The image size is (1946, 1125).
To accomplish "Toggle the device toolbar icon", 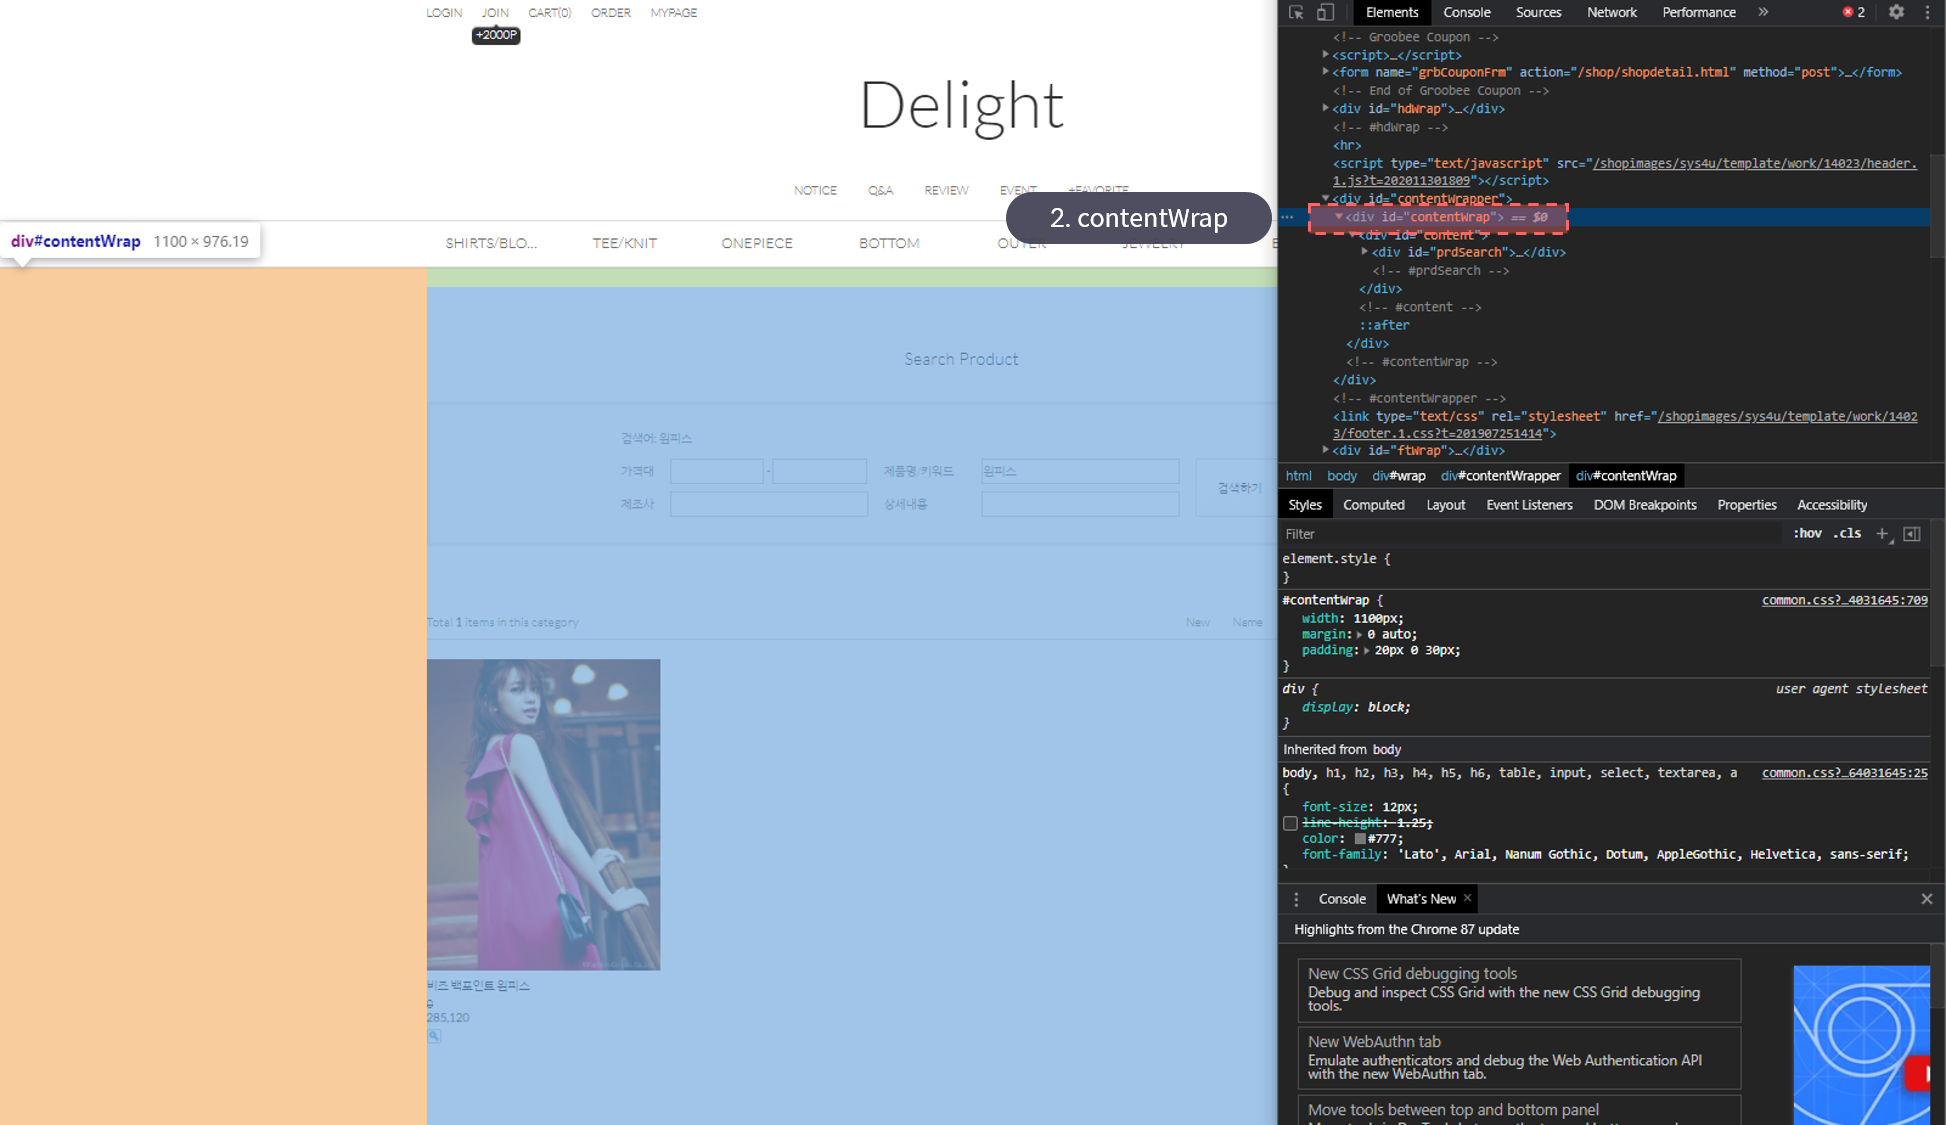I will tap(1325, 12).
